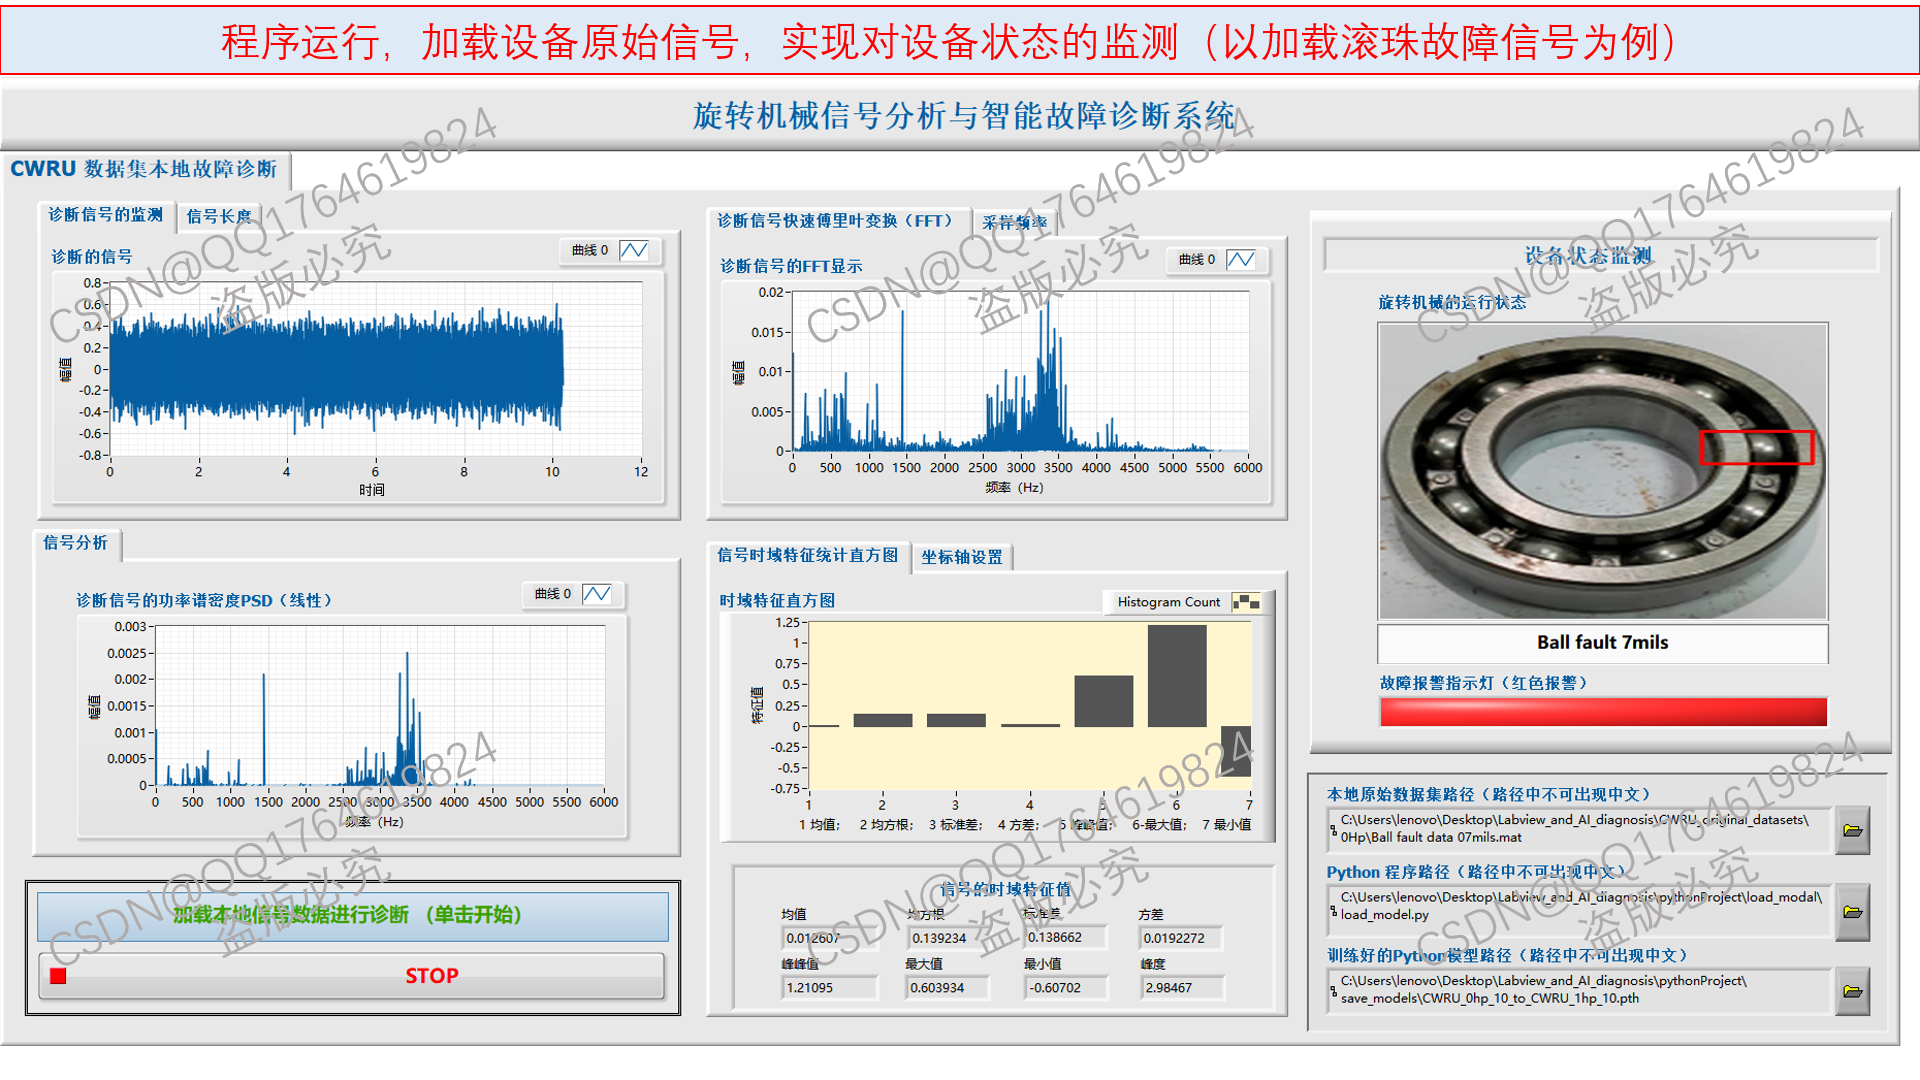1920x1080 pixels.
Task: Browse folder for local dataset path
Action: click(1853, 830)
